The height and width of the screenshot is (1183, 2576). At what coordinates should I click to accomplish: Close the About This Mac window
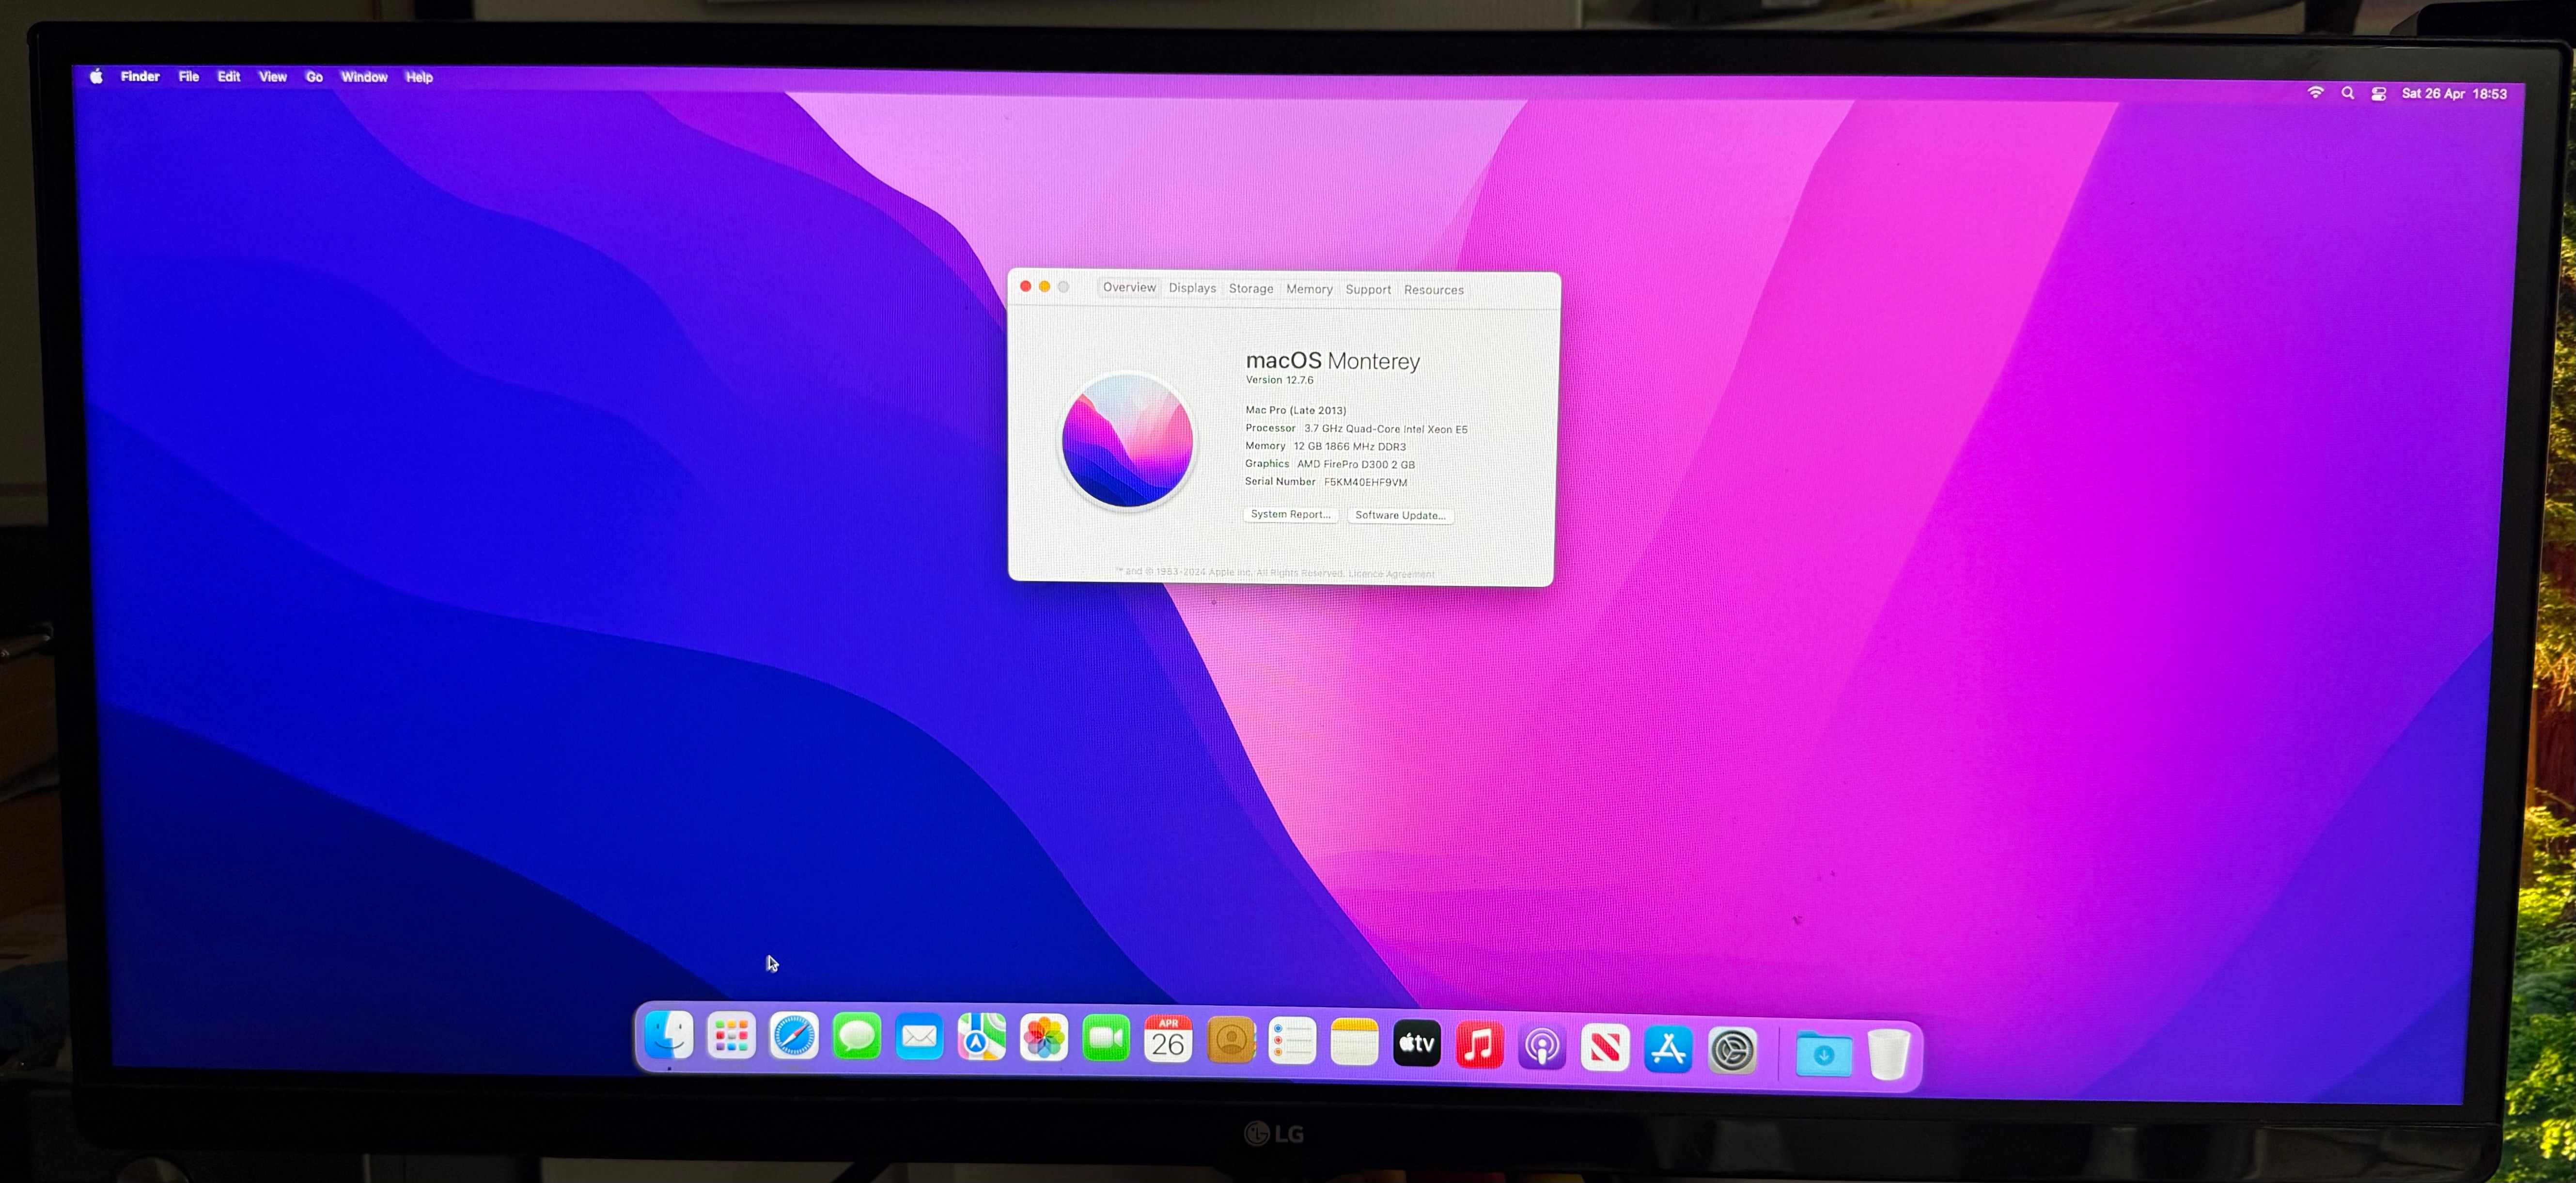click(1025, 286)
